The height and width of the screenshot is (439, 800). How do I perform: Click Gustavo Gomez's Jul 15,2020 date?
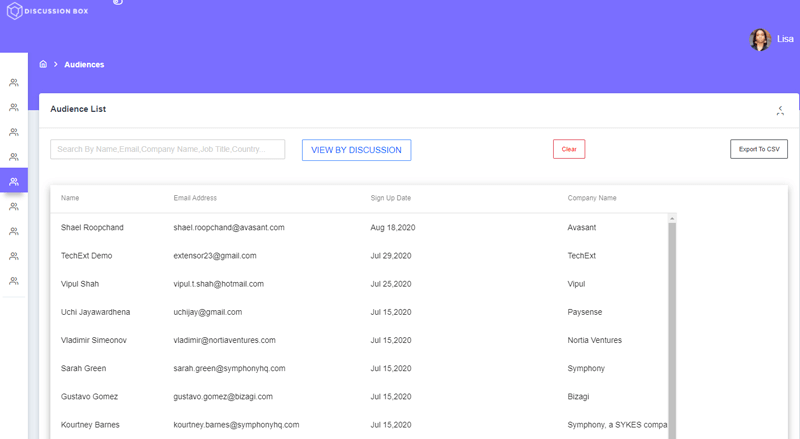pos(390,396)
